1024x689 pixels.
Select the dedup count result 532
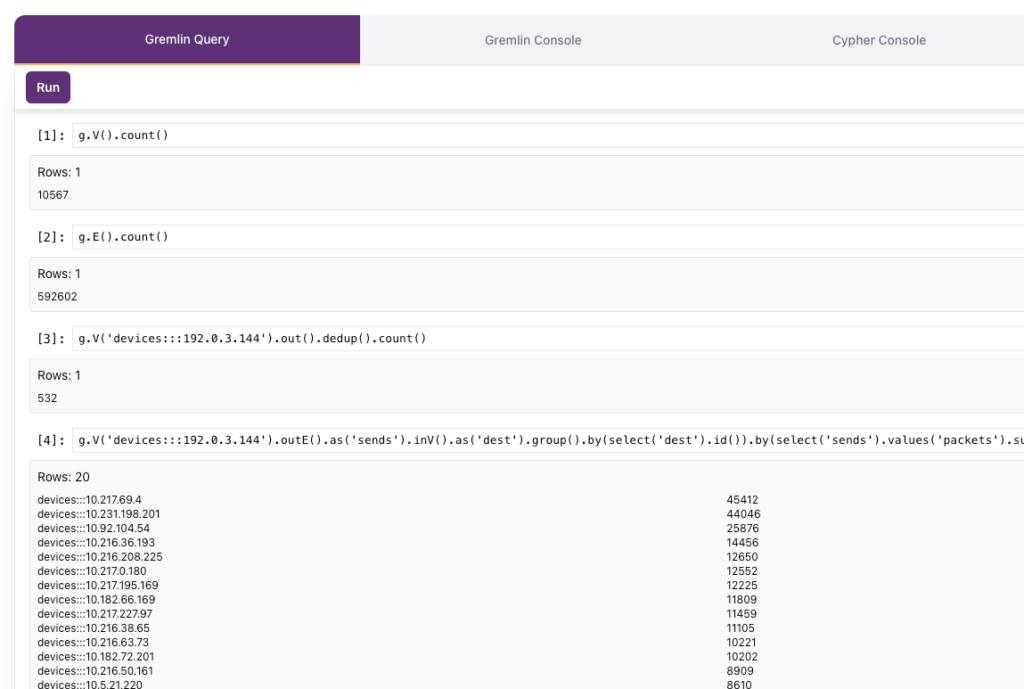click(x=47, y=398)
